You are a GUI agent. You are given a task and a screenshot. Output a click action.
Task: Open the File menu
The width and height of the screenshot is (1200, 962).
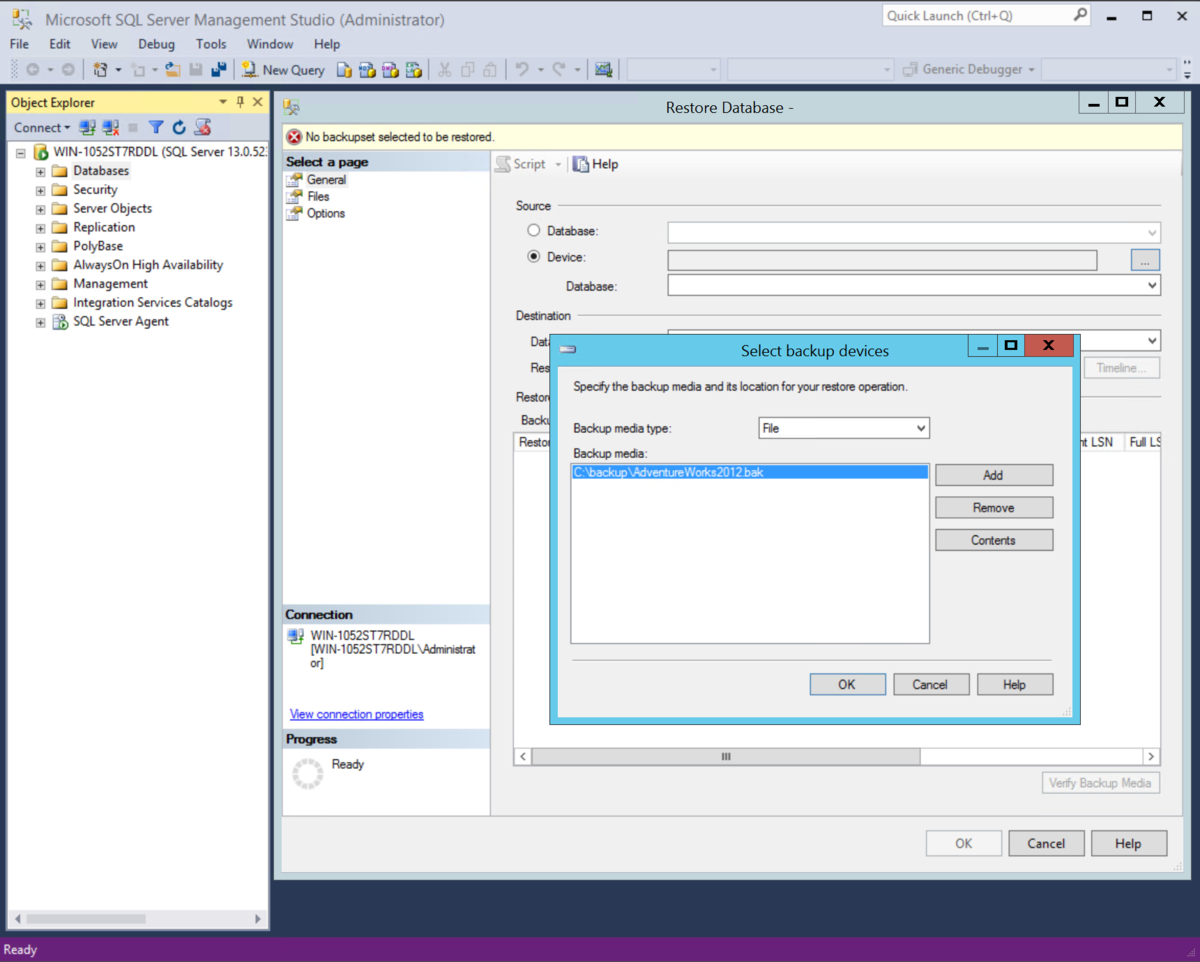tap(19, 44)
